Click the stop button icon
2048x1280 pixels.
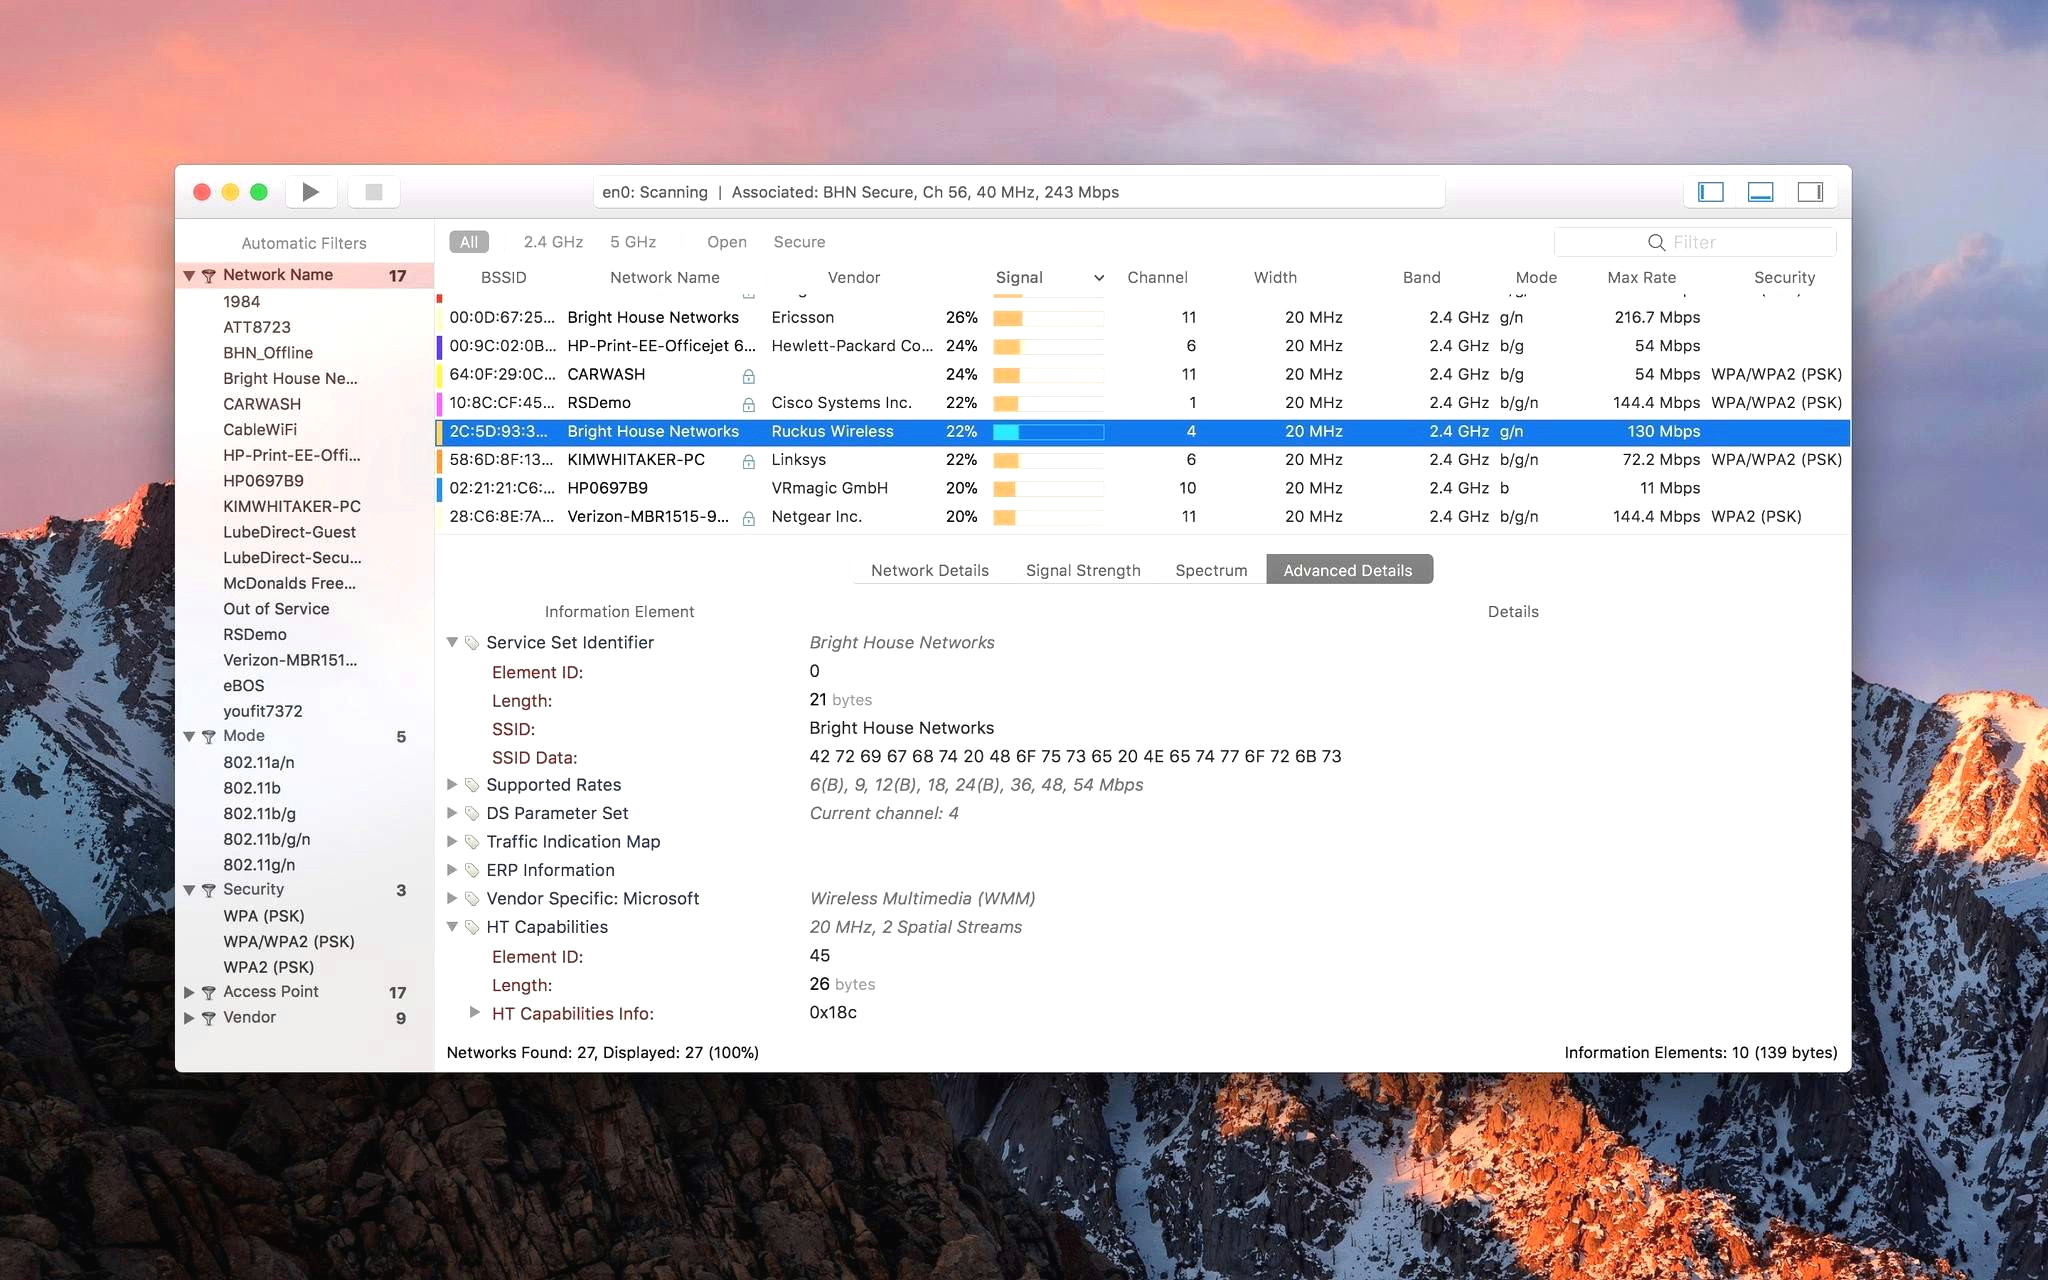click(x=376, y=192)
